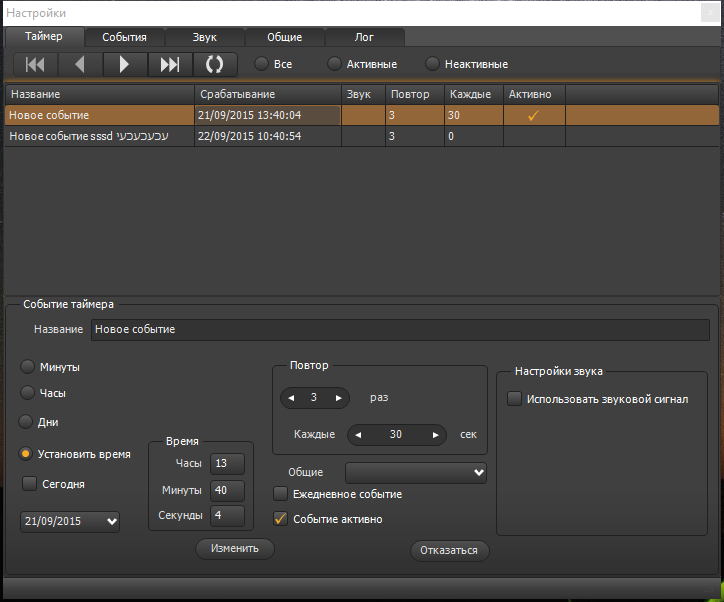Select the Активные filter radio button
Image resolution: width=724 pixels, height=602 pixels.
(335, 64)
